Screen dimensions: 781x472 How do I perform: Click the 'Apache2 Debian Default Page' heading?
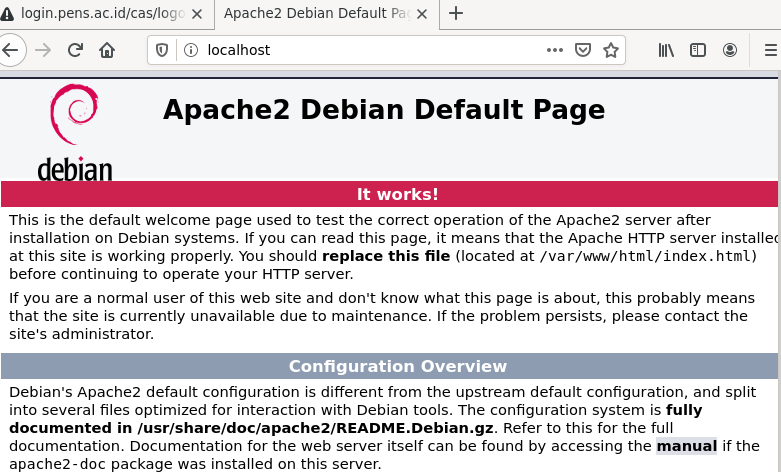click(x=384, y=109)
